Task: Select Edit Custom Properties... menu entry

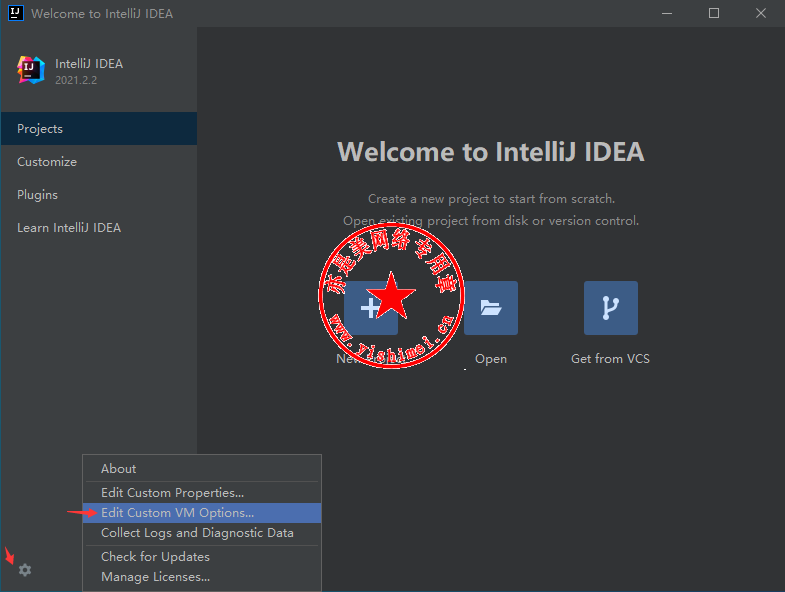Action: click(202, 493)
